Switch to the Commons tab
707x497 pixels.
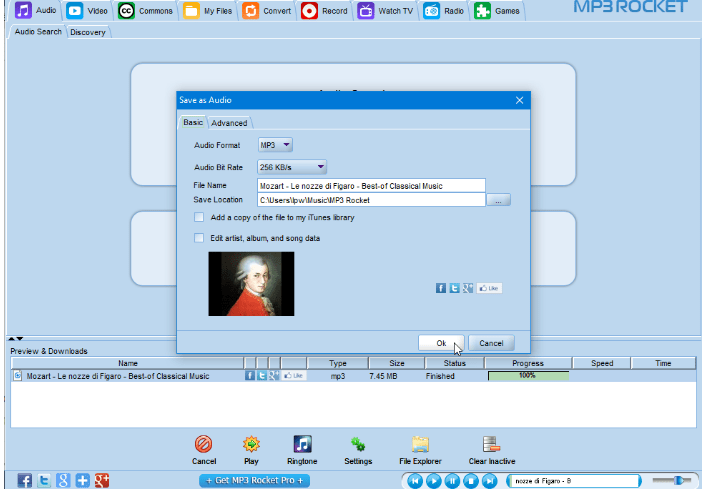pos(145,11)
